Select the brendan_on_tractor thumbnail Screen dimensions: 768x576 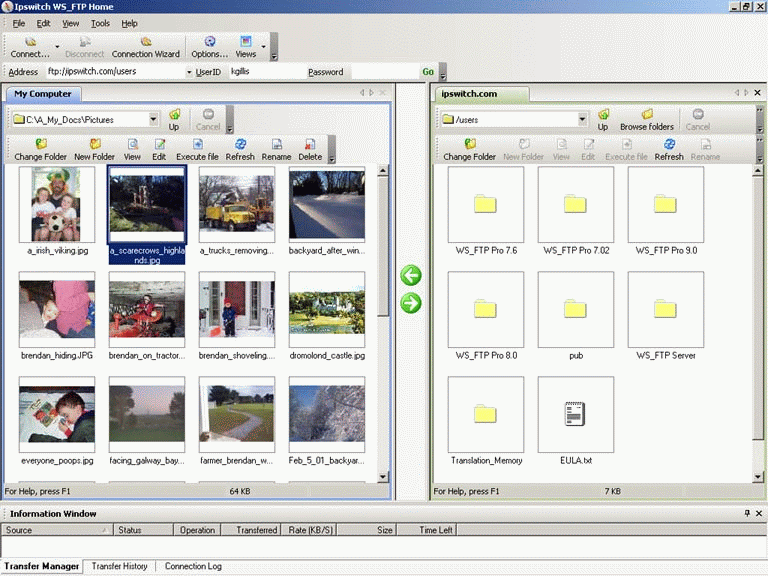click(147, 309)
